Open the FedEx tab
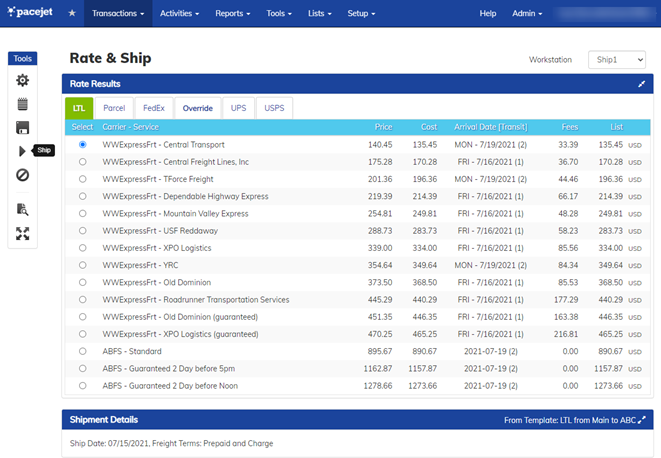The width and height of the screenshot is (661, 458). coord(154,108)
